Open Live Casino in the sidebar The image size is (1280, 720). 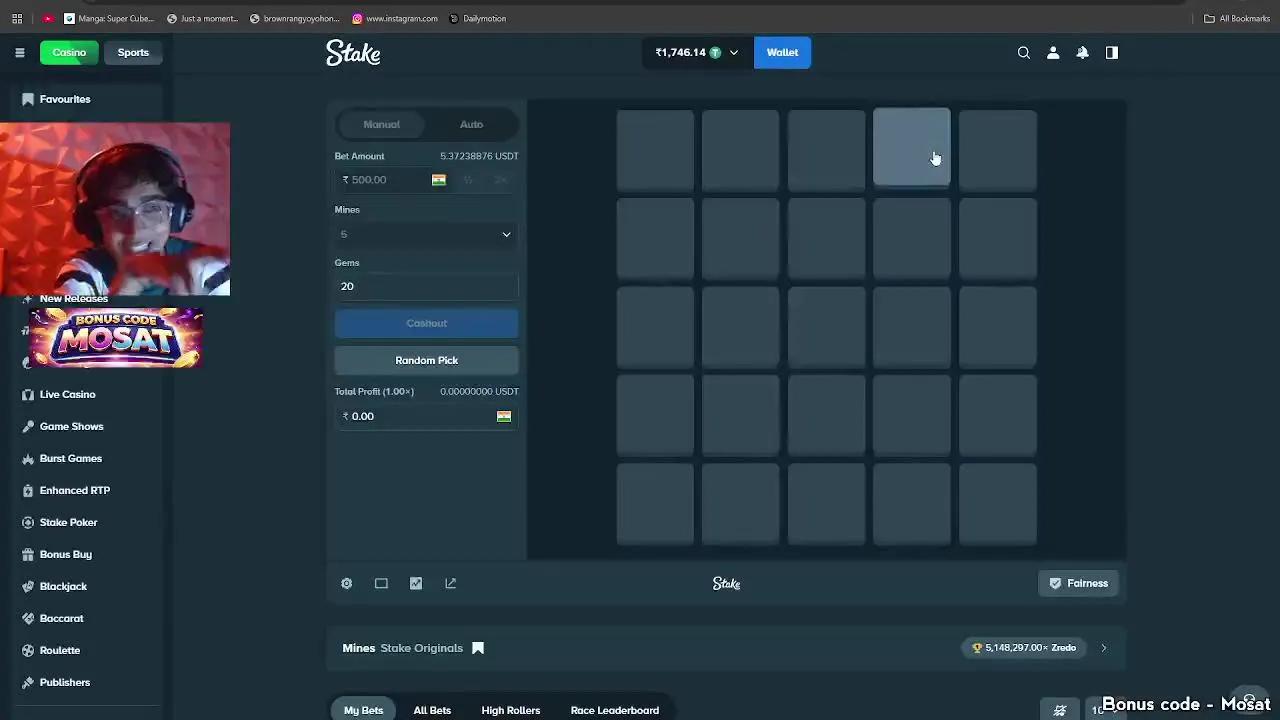[67, 394]
